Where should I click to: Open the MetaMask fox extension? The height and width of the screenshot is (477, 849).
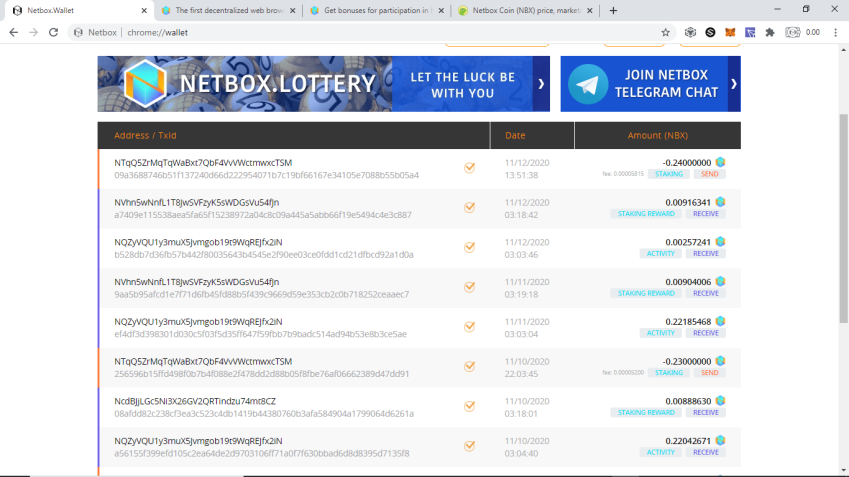pyautogui.click(x=730, y=32)
